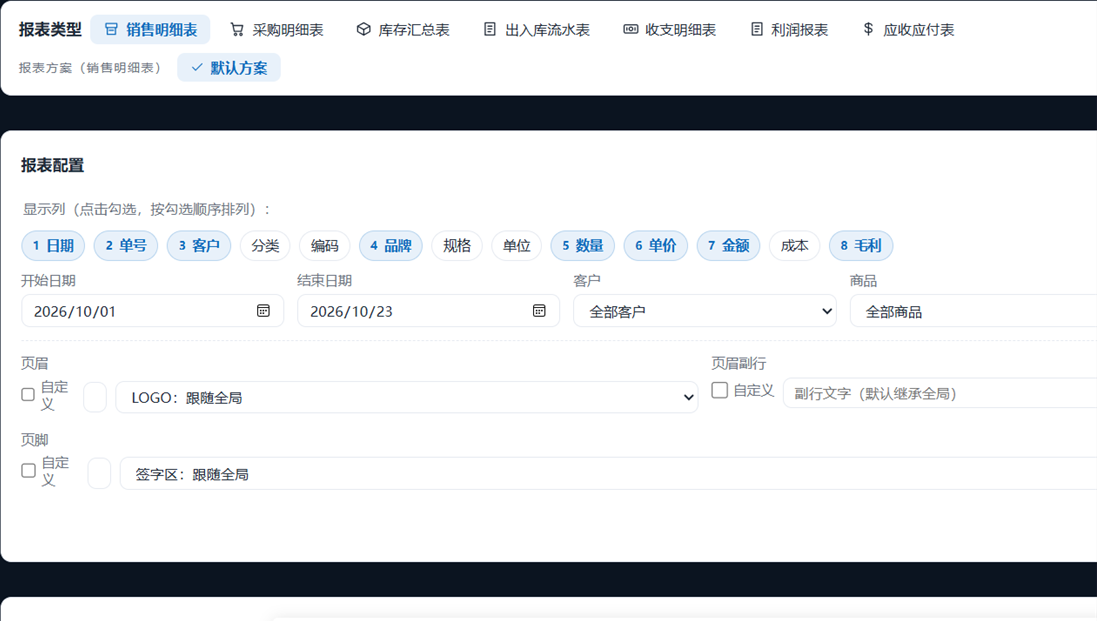Open the 库存汇总表 report tab
1097x621 pixels.
tap(403, 29)
